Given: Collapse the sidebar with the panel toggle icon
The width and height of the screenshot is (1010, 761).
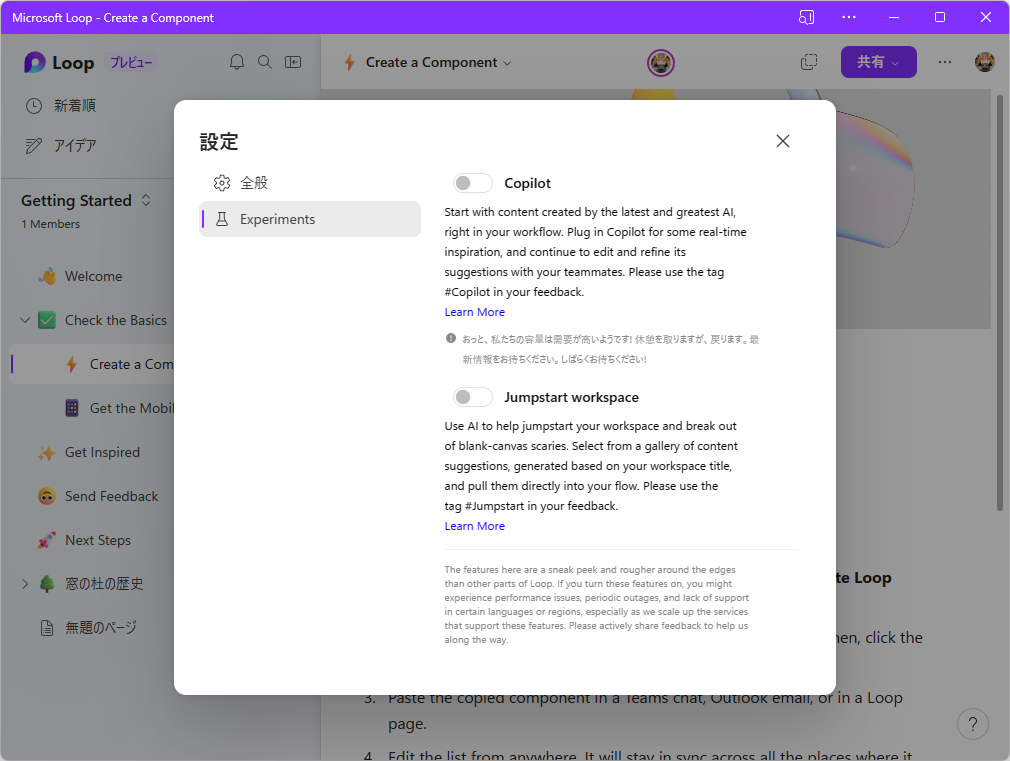Looking at the screenshot, I should (292, 61).
